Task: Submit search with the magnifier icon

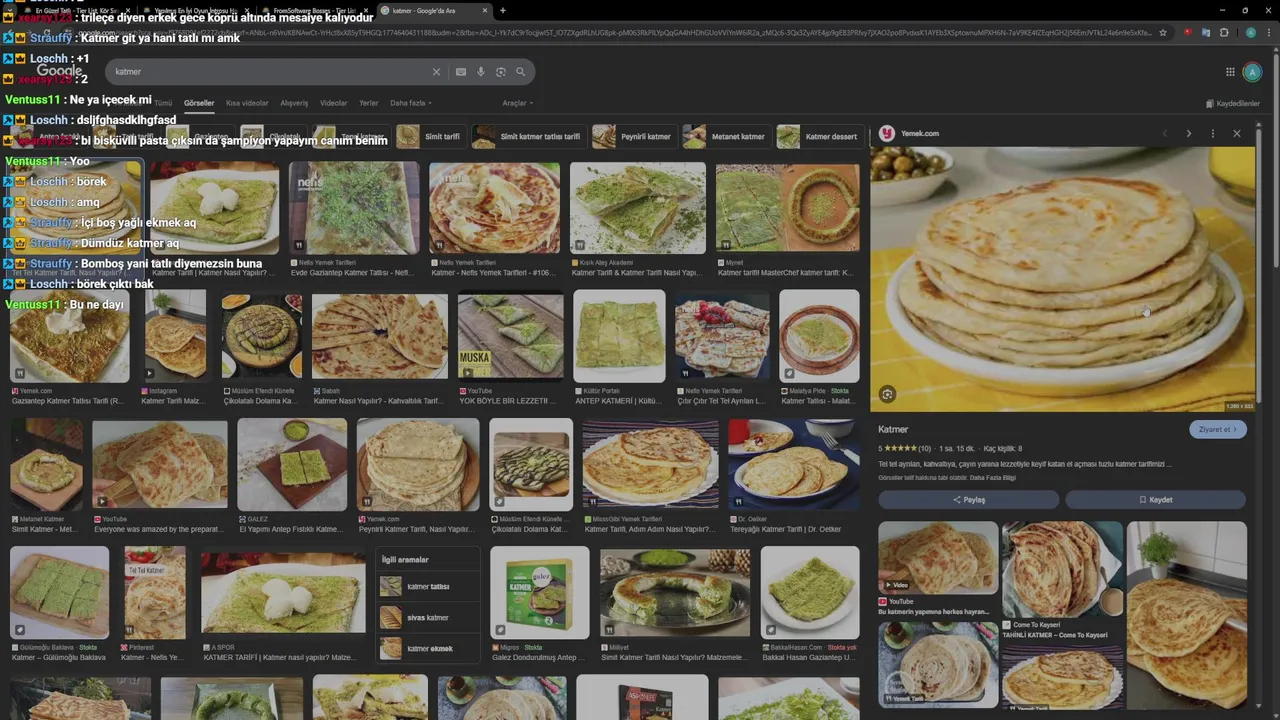Action: pos(520,72)
